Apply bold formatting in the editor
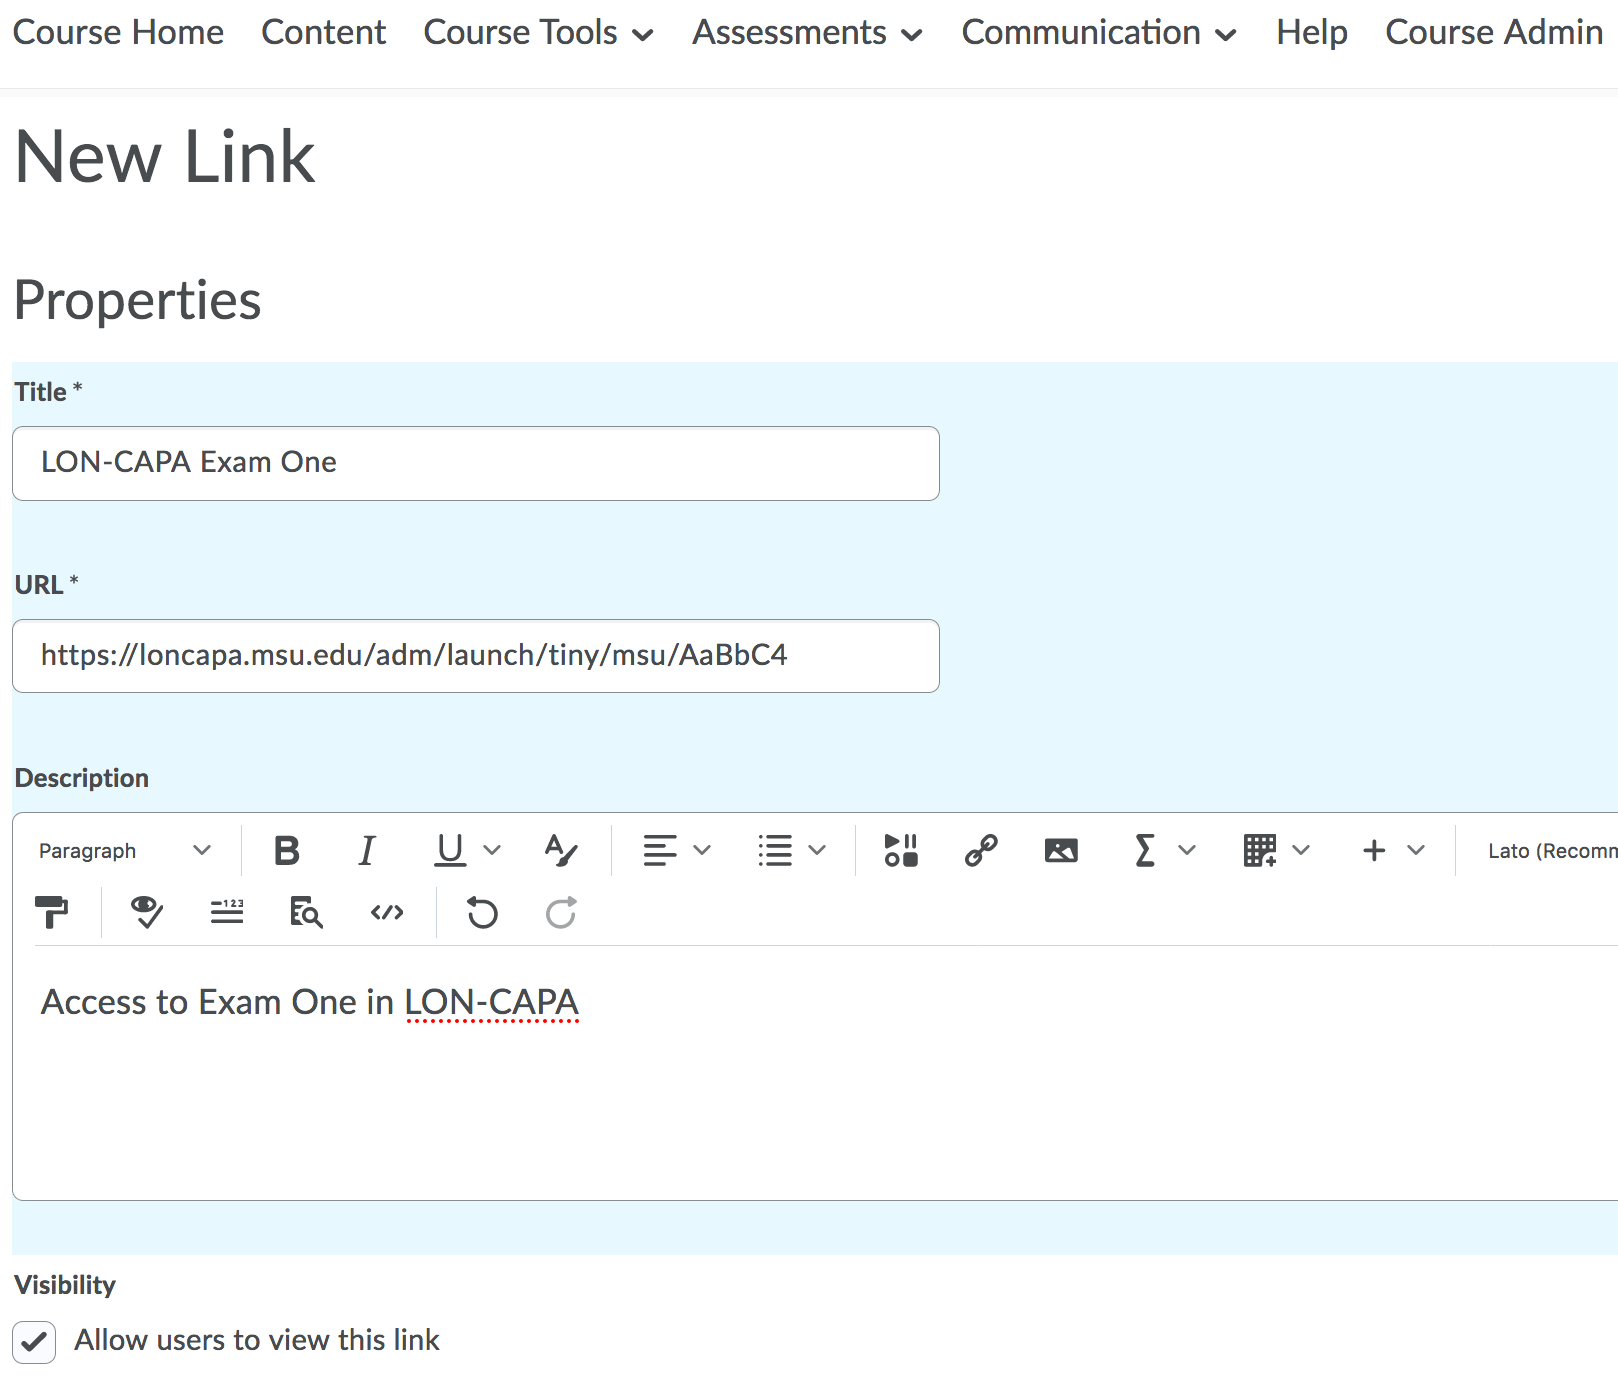This screenshot has width=1618, height=1386. point(287,851)
